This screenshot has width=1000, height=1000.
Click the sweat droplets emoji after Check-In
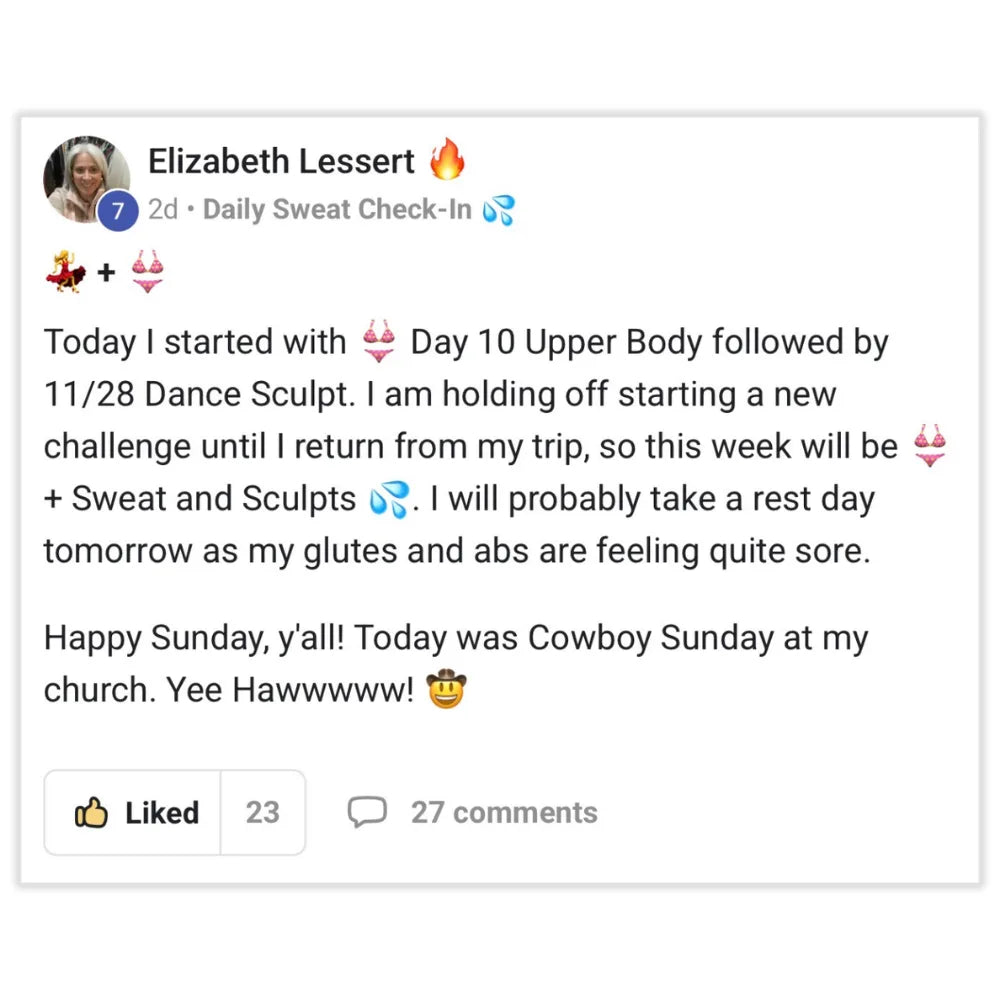[x=498, y=210]
